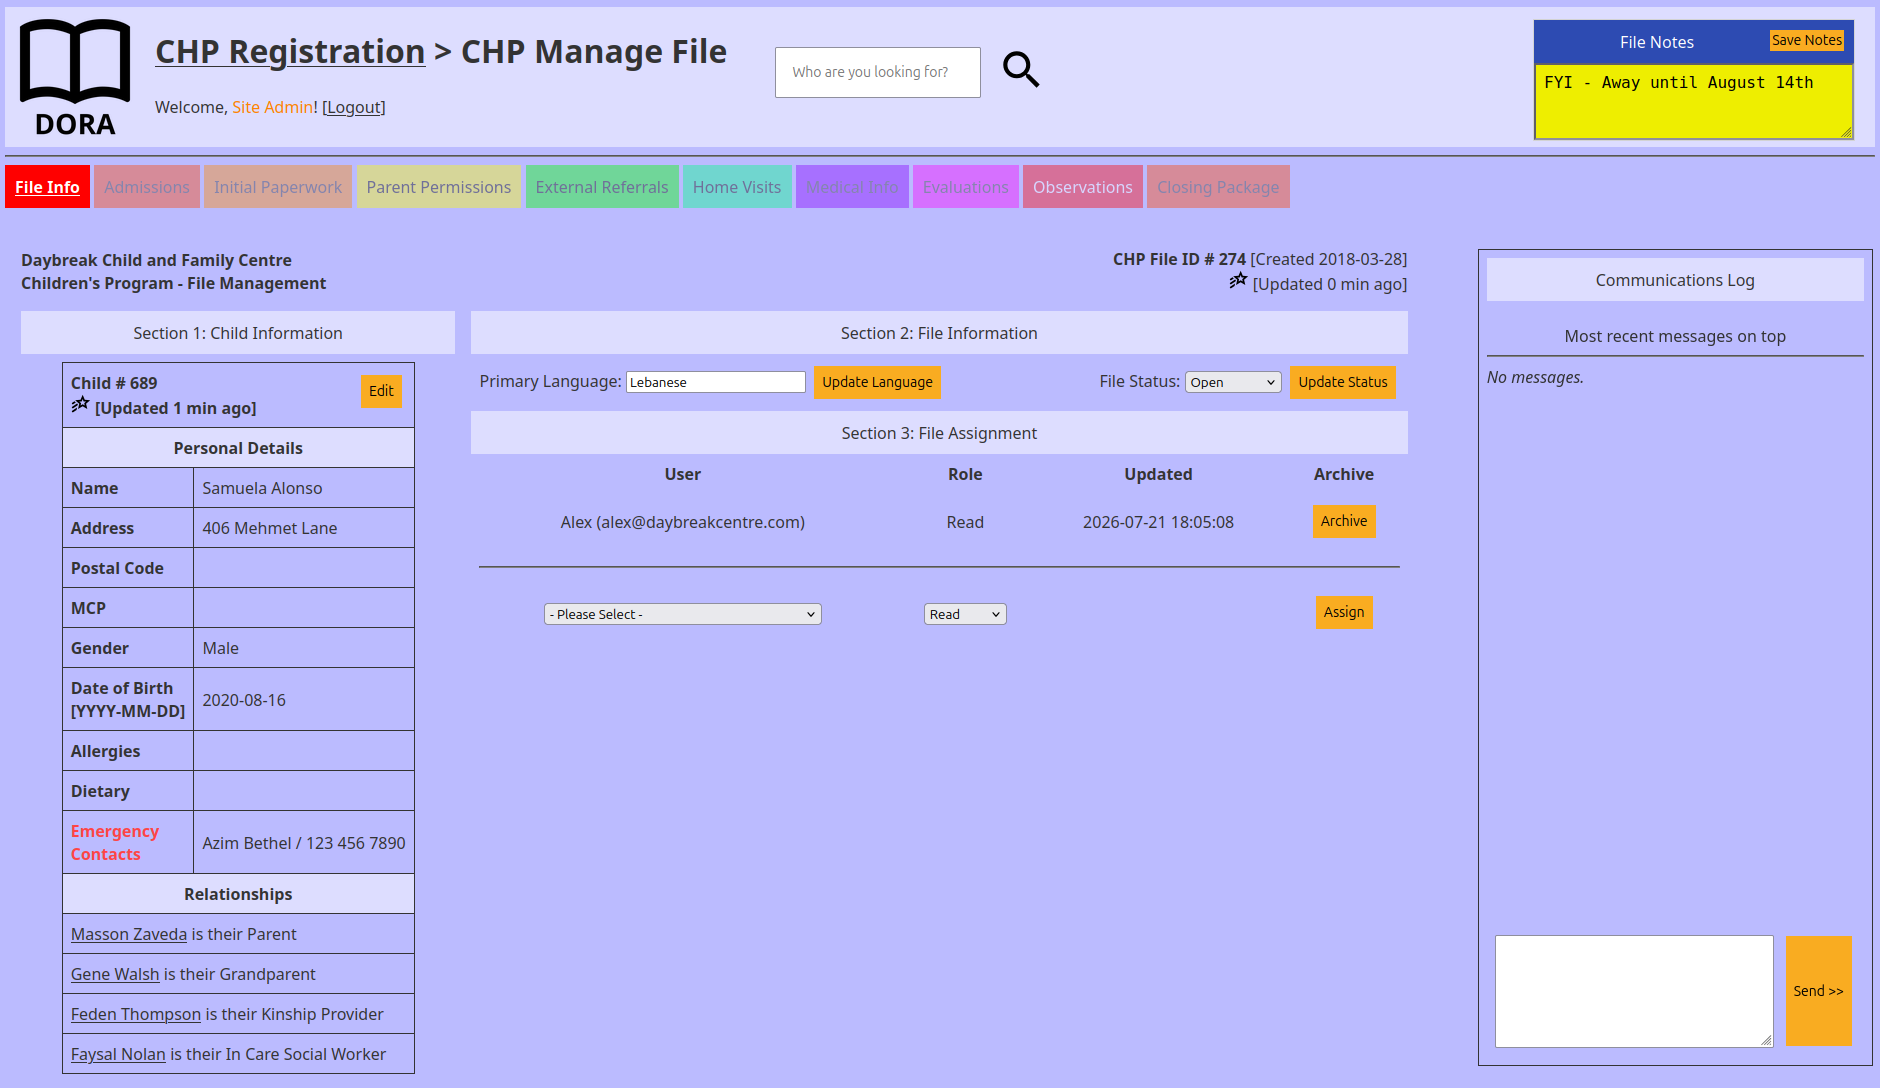Save the file notes
Viewport: 1880px width, 1088px height.
pyautogui.click(x=1806, y=40)
